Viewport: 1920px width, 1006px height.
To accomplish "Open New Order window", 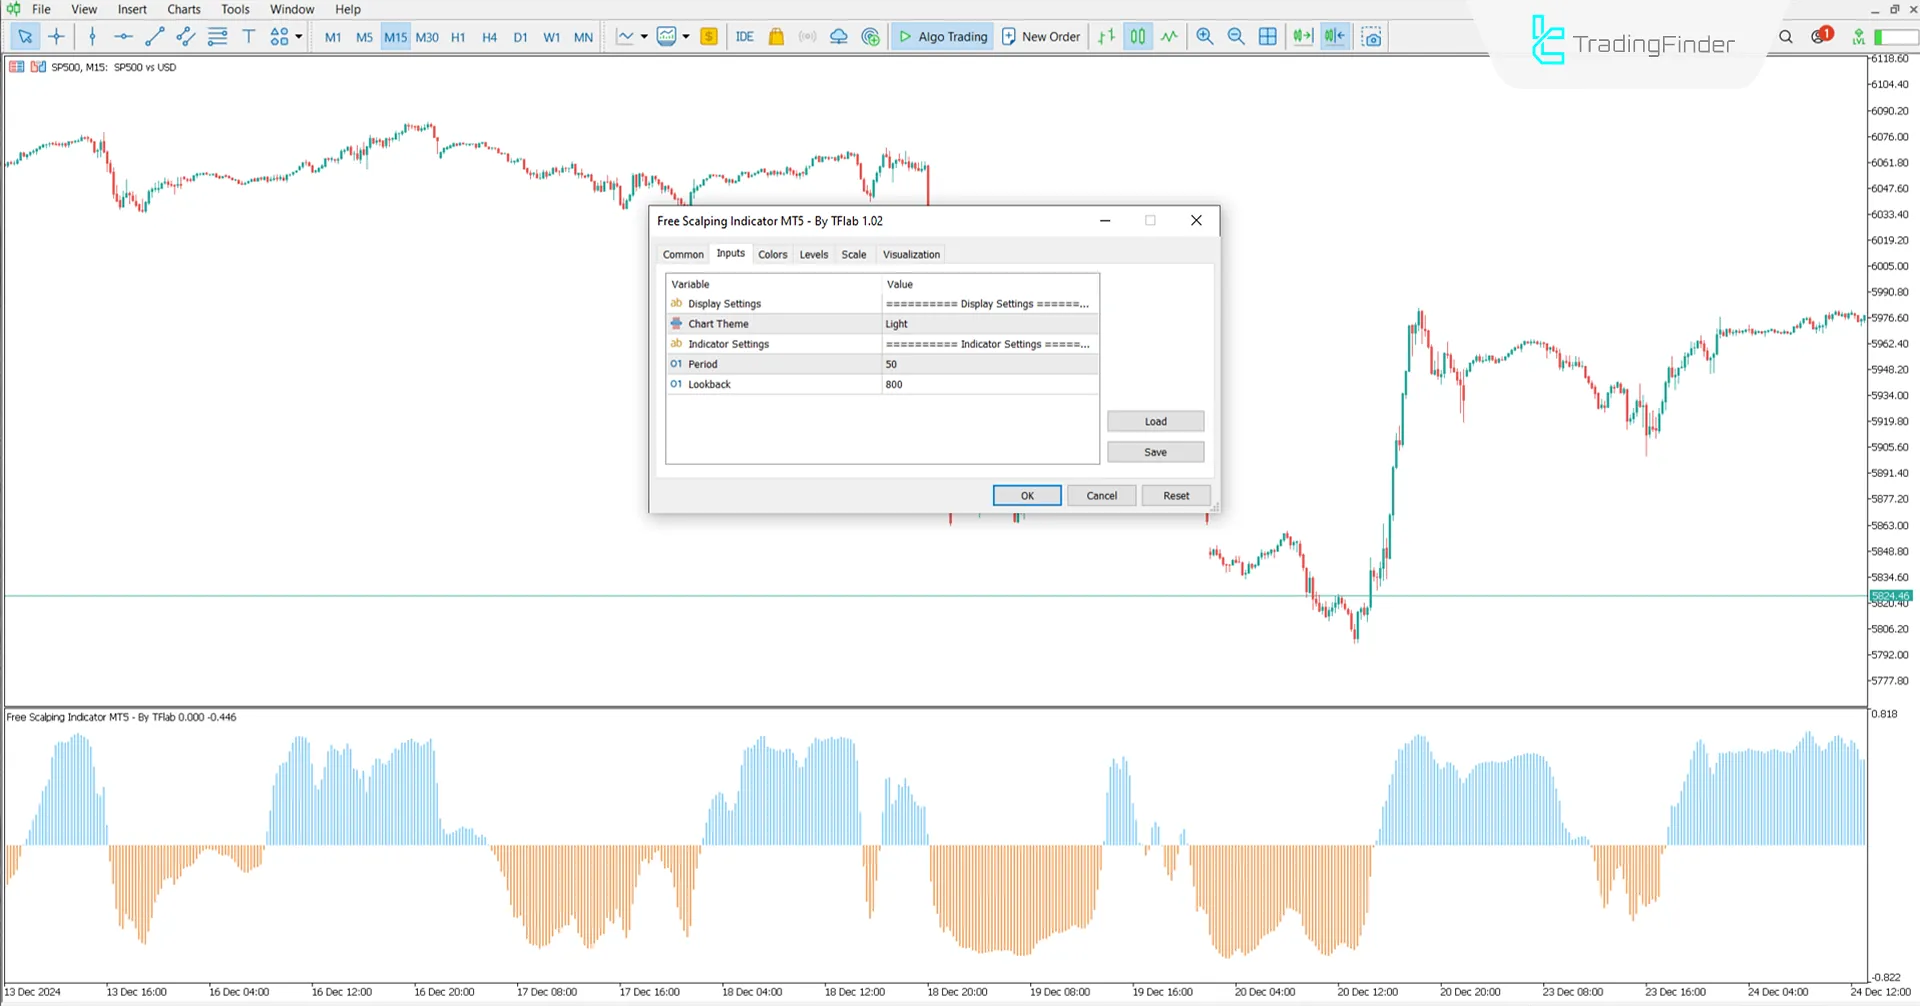I will (1041, 36).
